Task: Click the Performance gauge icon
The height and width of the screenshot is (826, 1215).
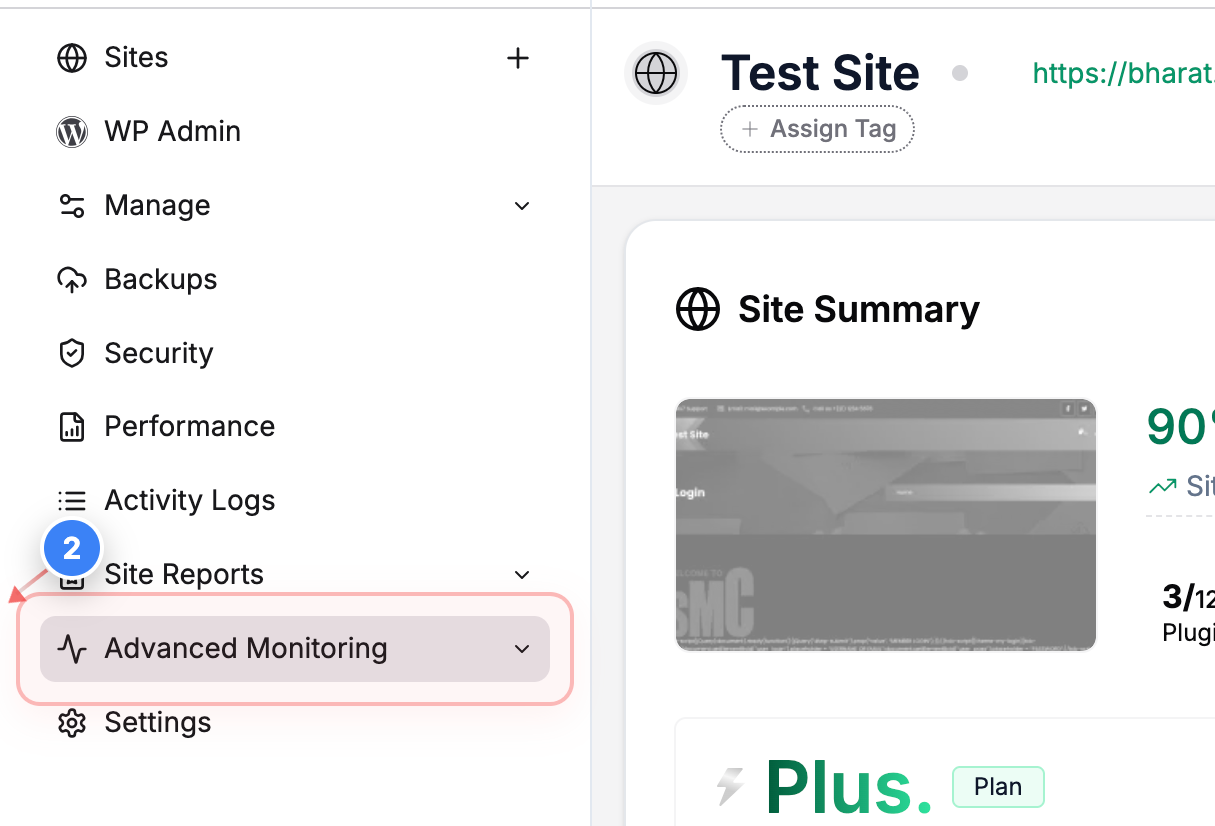Action: tap(71, 426)
